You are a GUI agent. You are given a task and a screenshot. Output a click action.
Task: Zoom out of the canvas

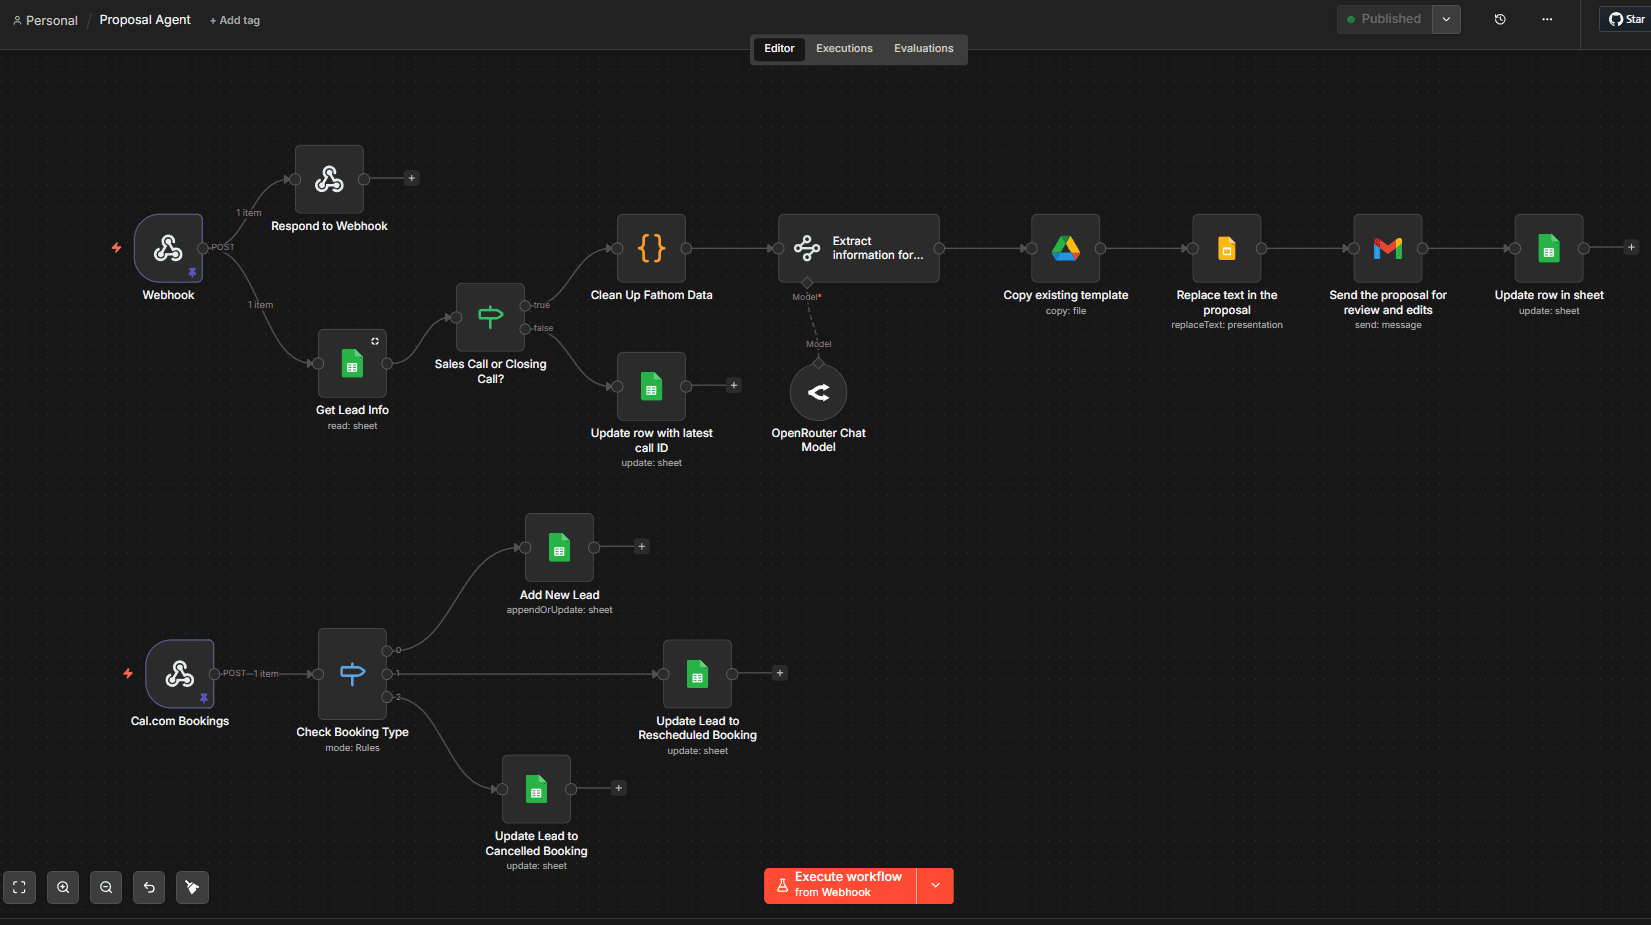pyautogui.click(x=106, y=887)
